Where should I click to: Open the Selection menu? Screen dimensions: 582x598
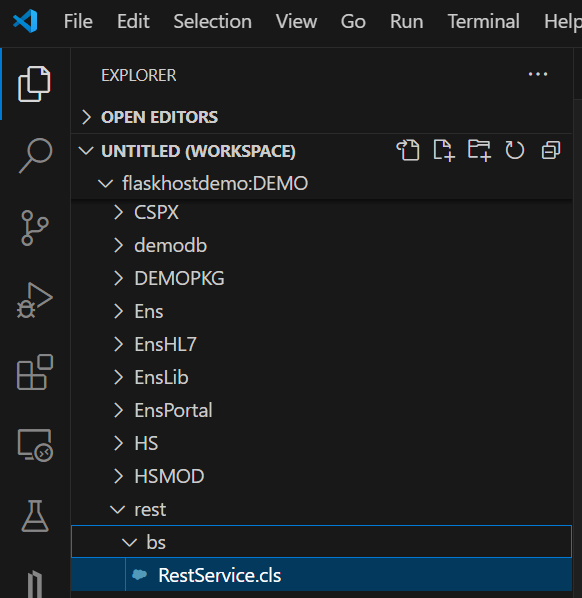pos(212,21)
